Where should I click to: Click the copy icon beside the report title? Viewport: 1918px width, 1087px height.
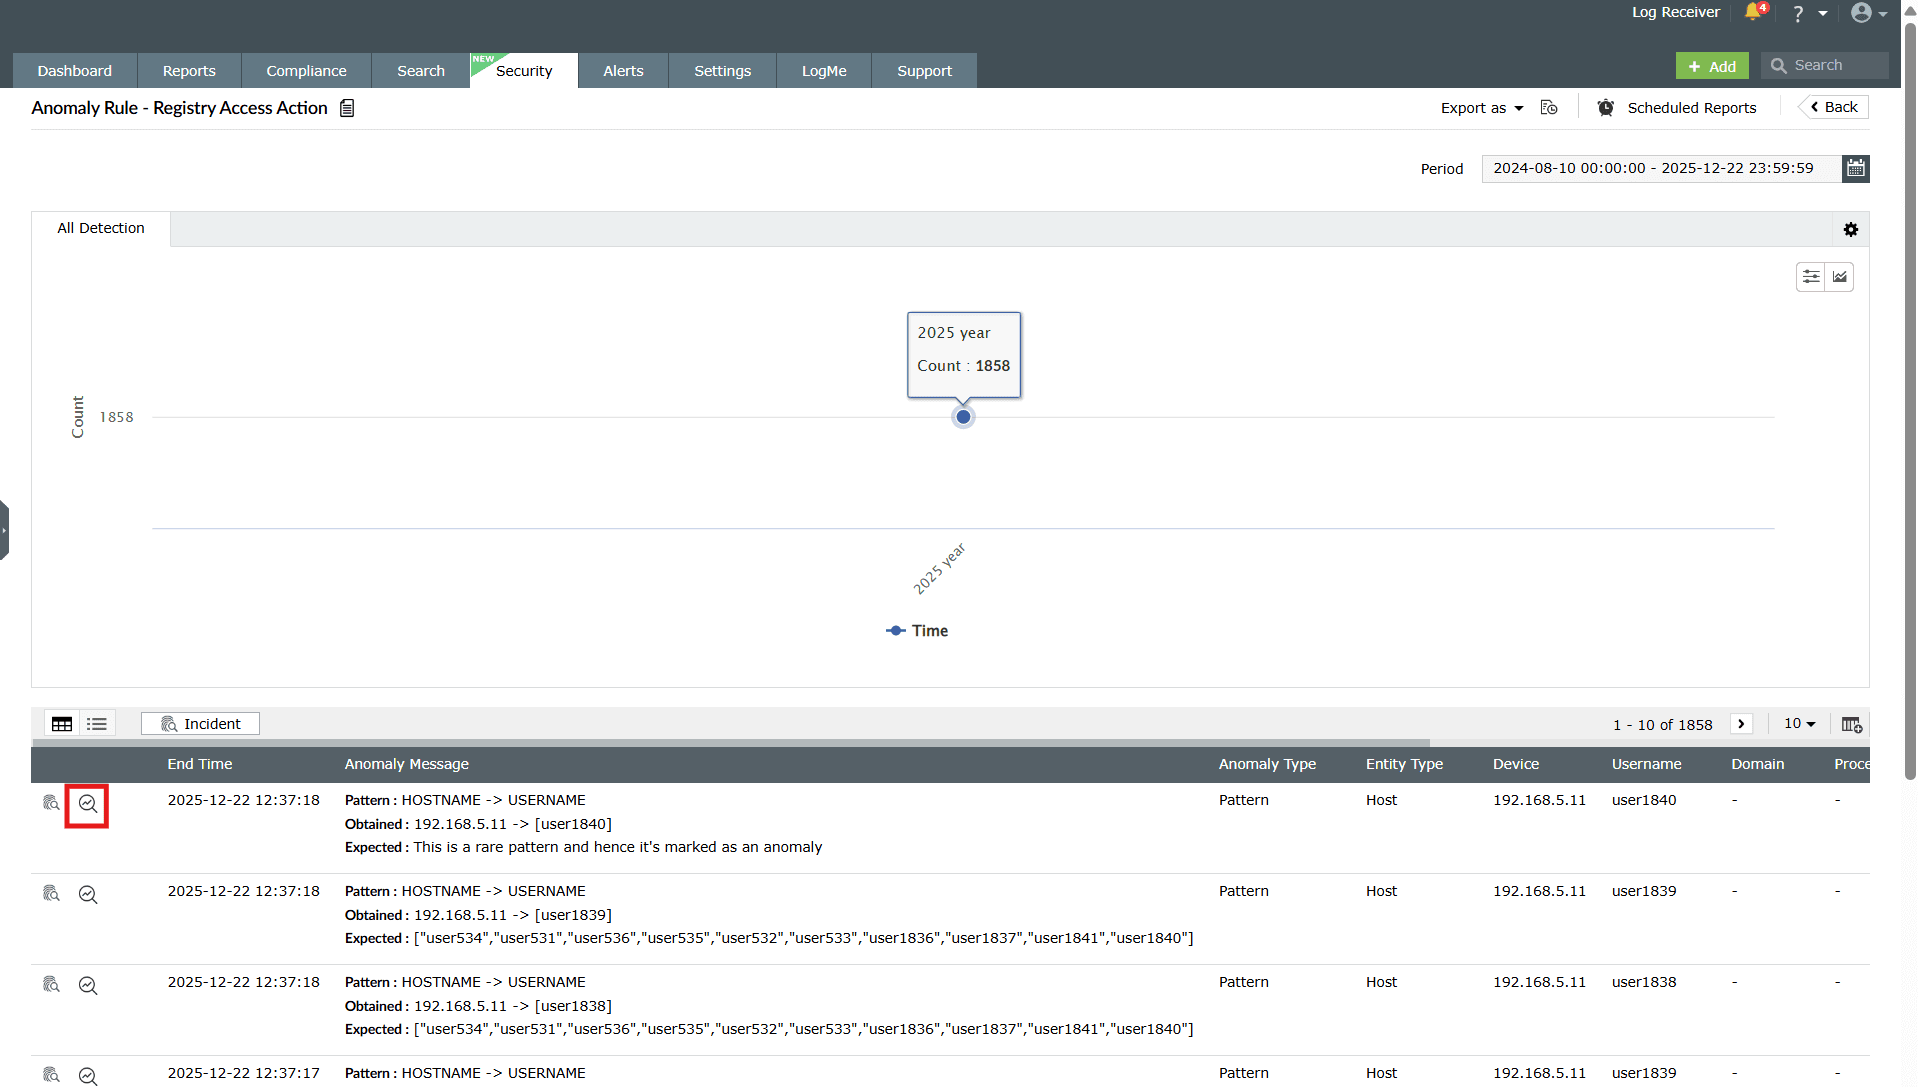(346, 107)
